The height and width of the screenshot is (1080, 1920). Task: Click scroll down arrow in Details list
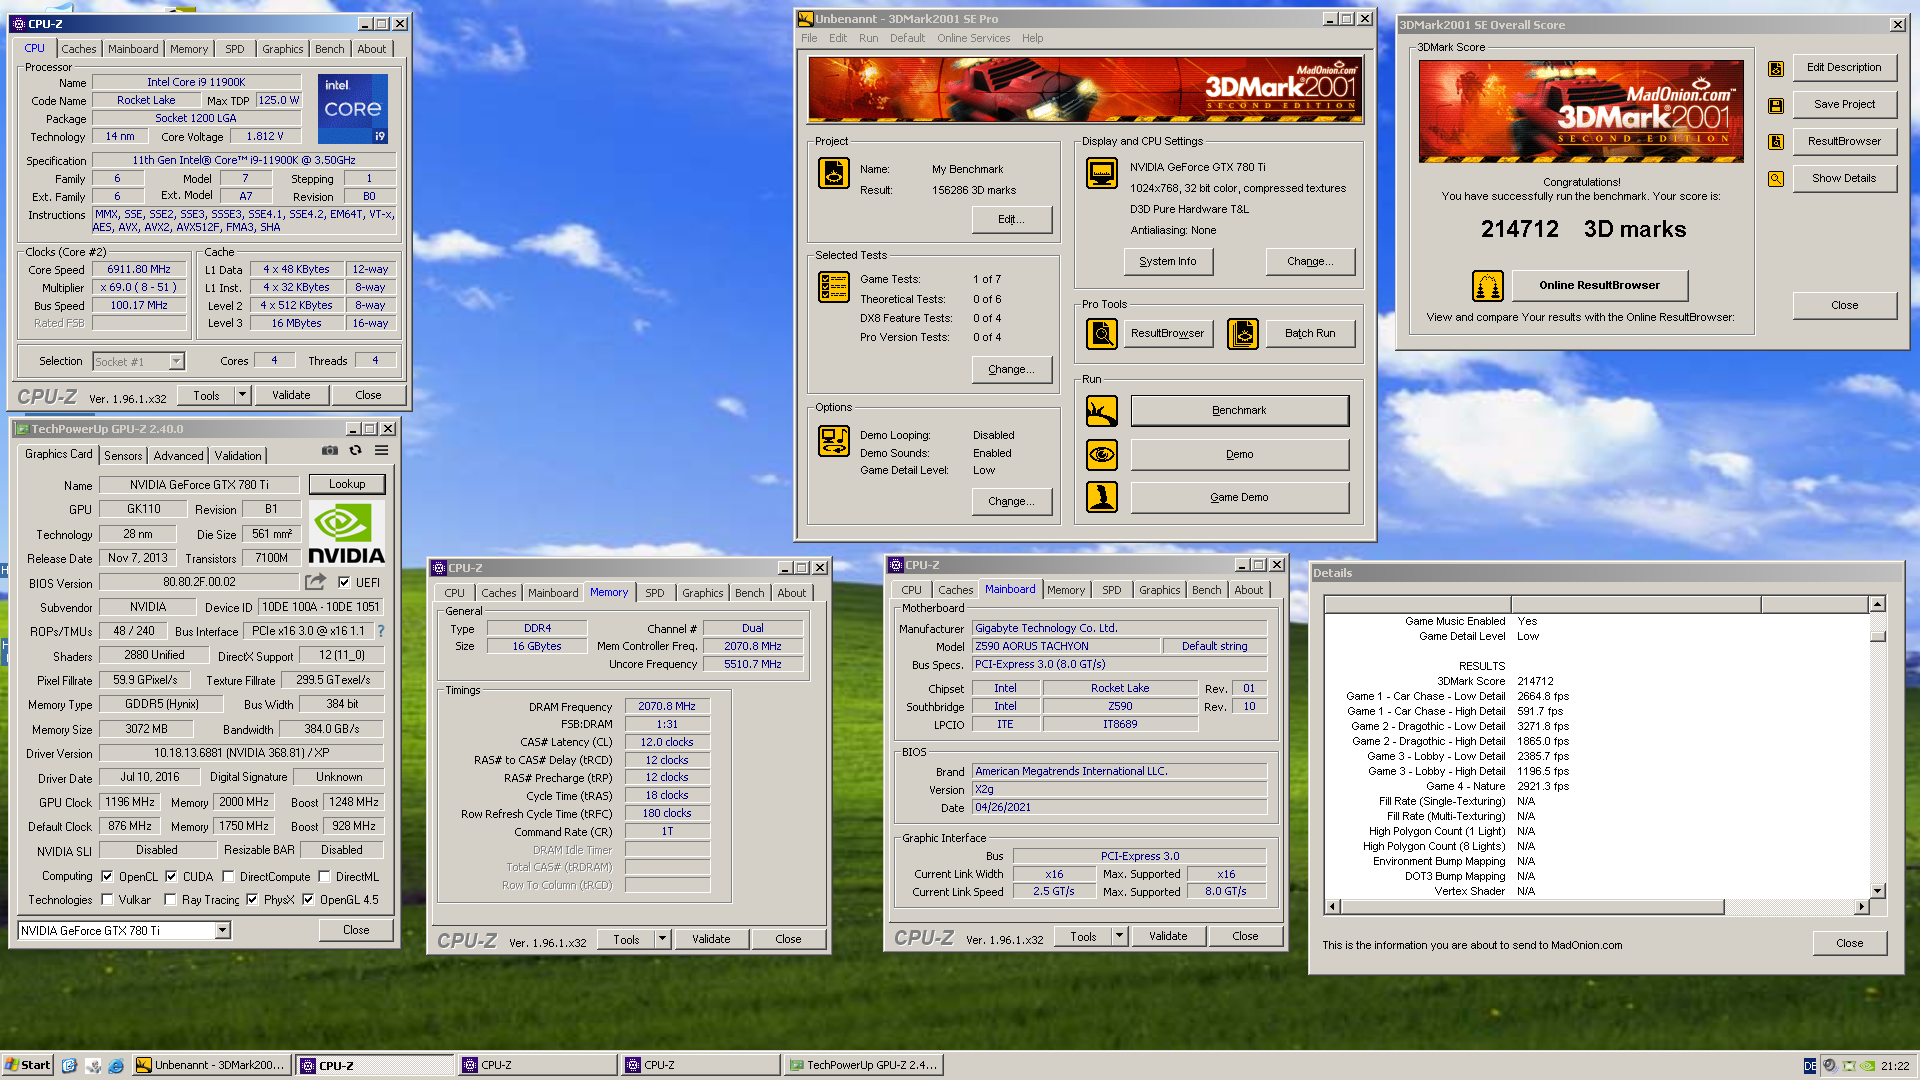click(x=1878, y=891)
